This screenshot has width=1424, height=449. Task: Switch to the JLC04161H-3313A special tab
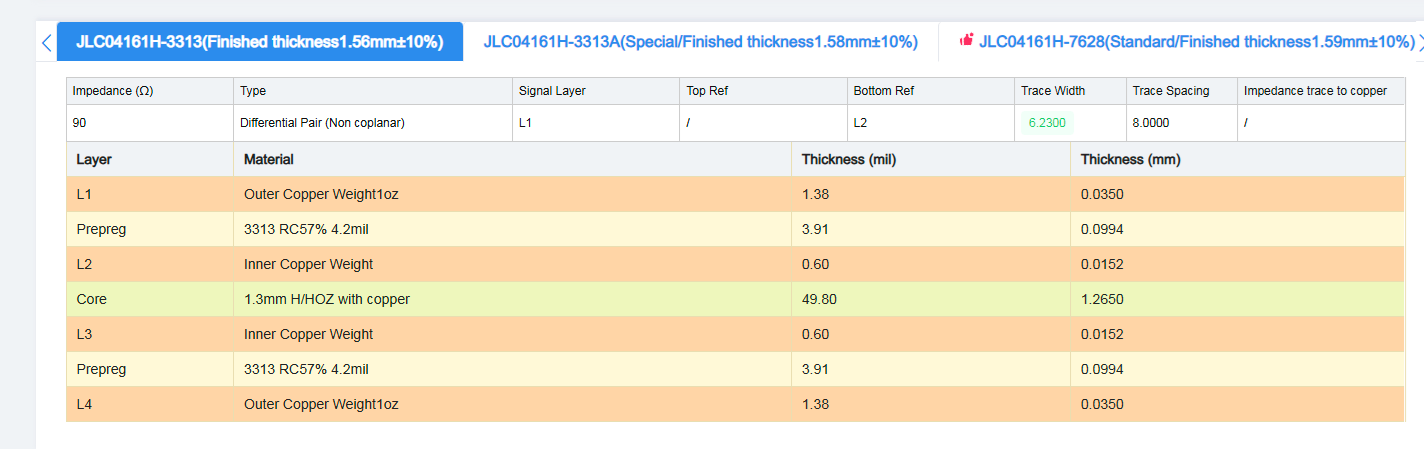point(700,41)
